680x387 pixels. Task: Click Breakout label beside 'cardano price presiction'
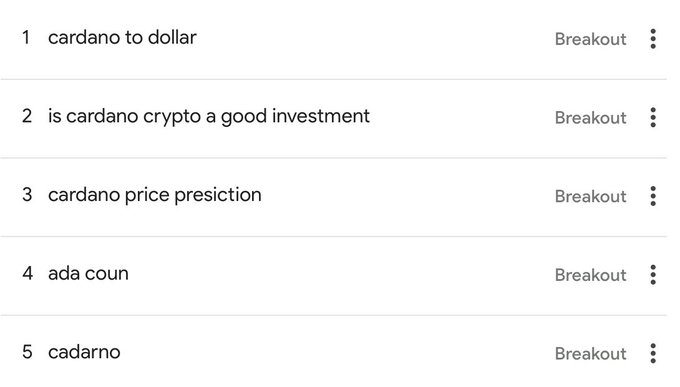click(590, 196)
